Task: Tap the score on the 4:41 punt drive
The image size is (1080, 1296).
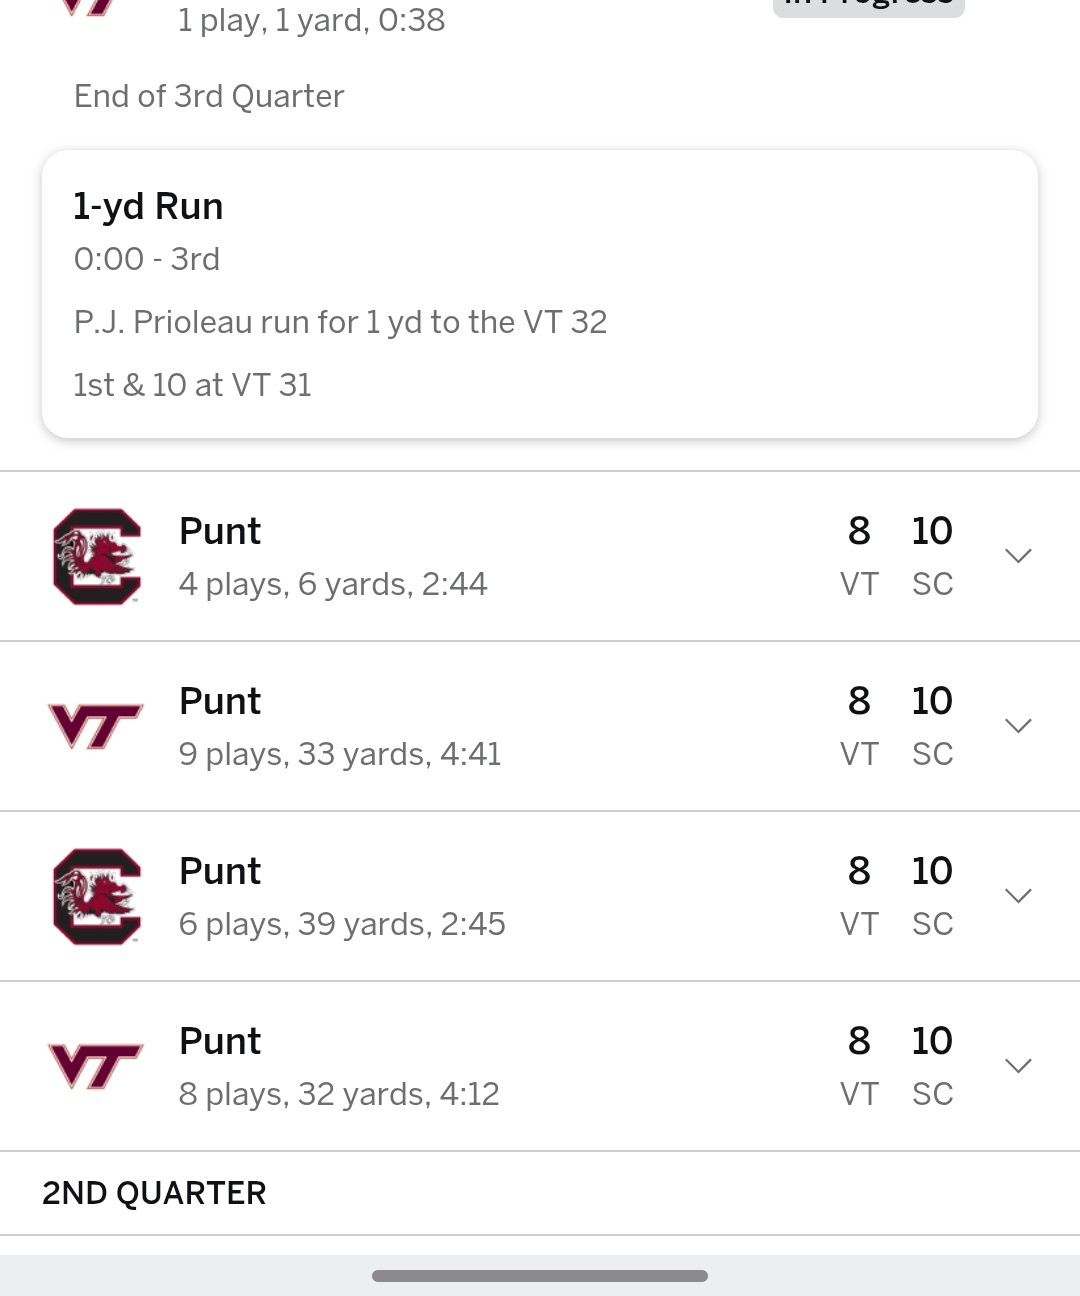Action: pos(896,726)
